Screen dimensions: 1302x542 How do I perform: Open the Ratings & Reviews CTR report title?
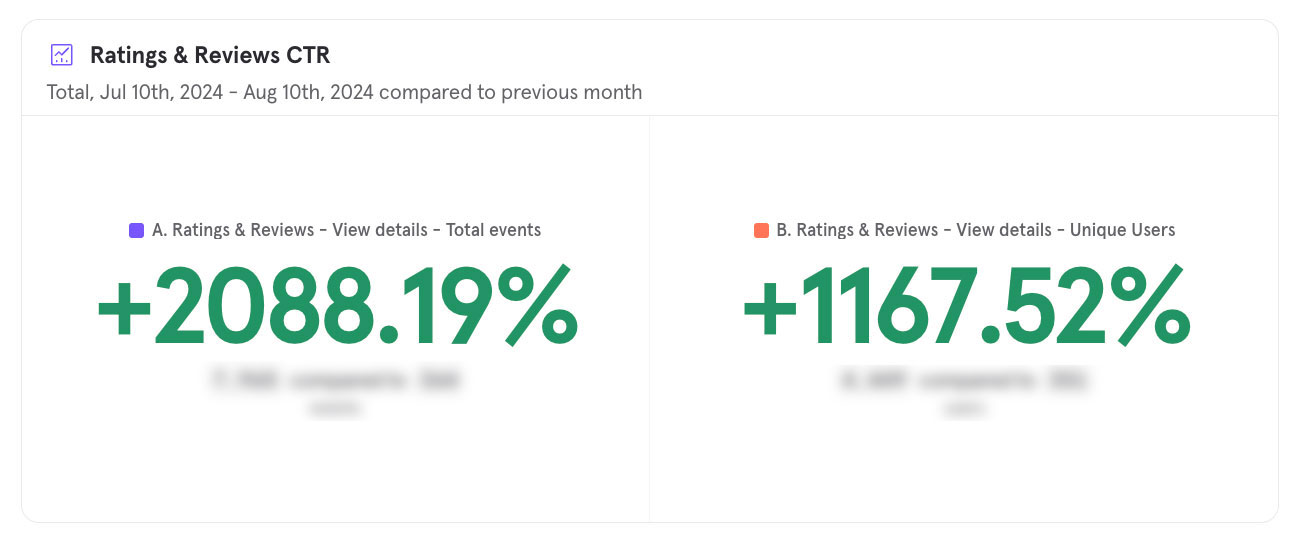pyautogui.click(x=209, y=55)
